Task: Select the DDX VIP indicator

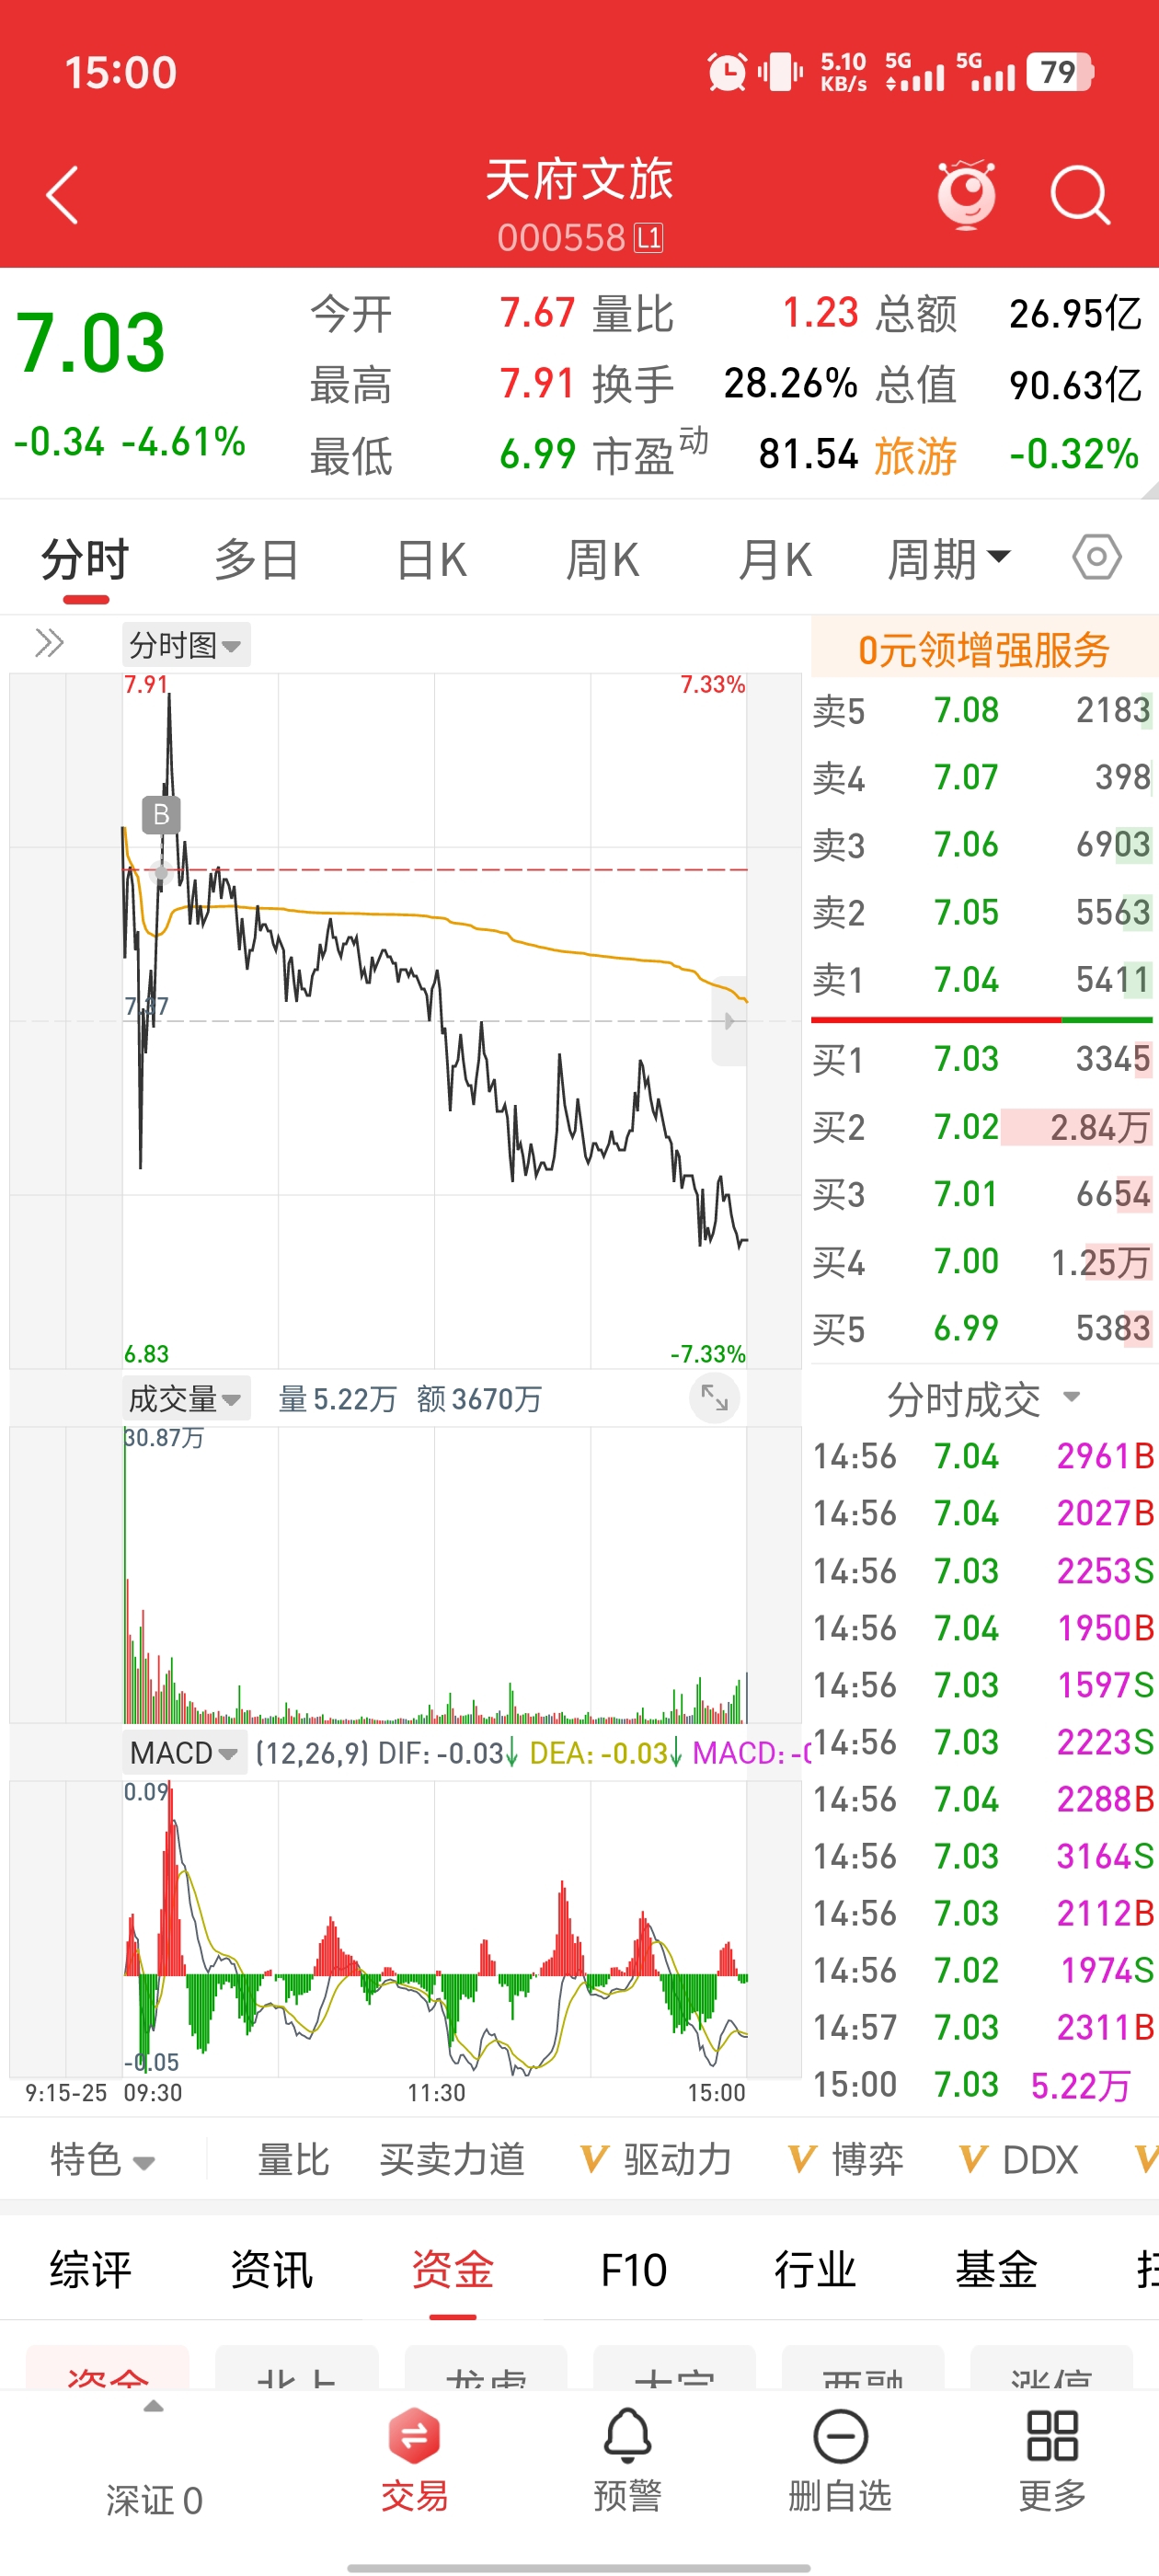Action: [1018, 2160]
